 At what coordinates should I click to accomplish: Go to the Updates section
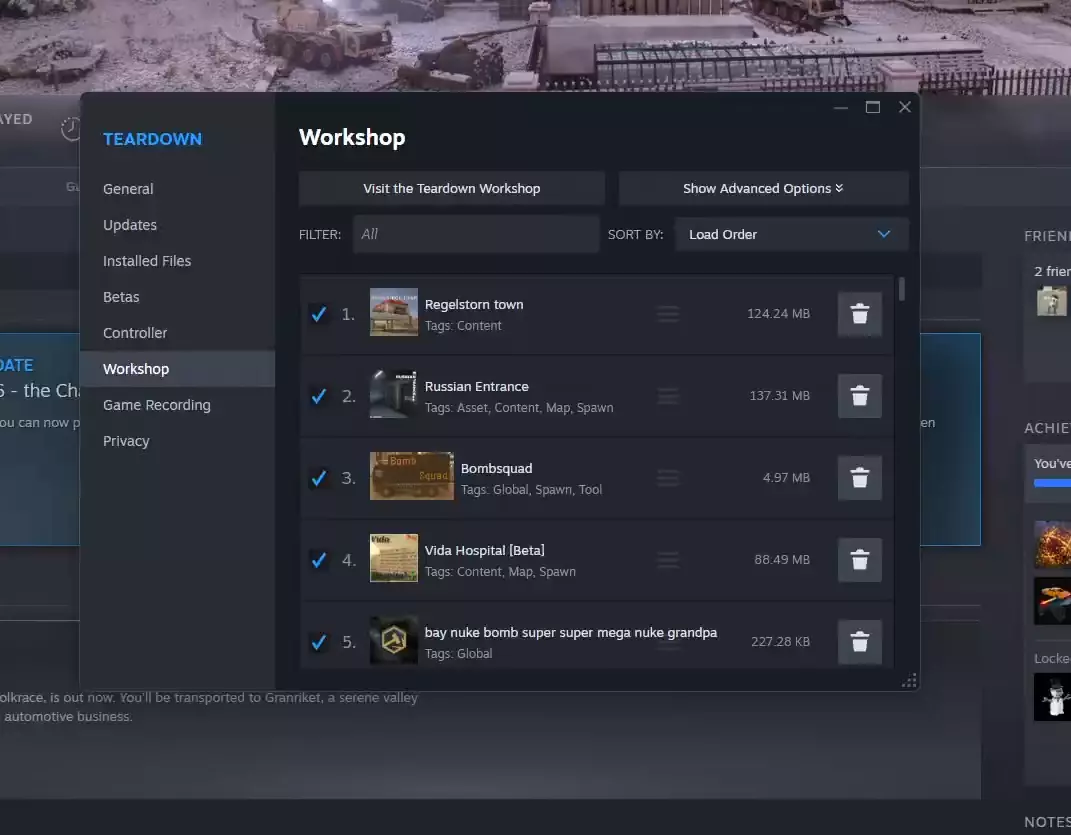coord(178,225)
